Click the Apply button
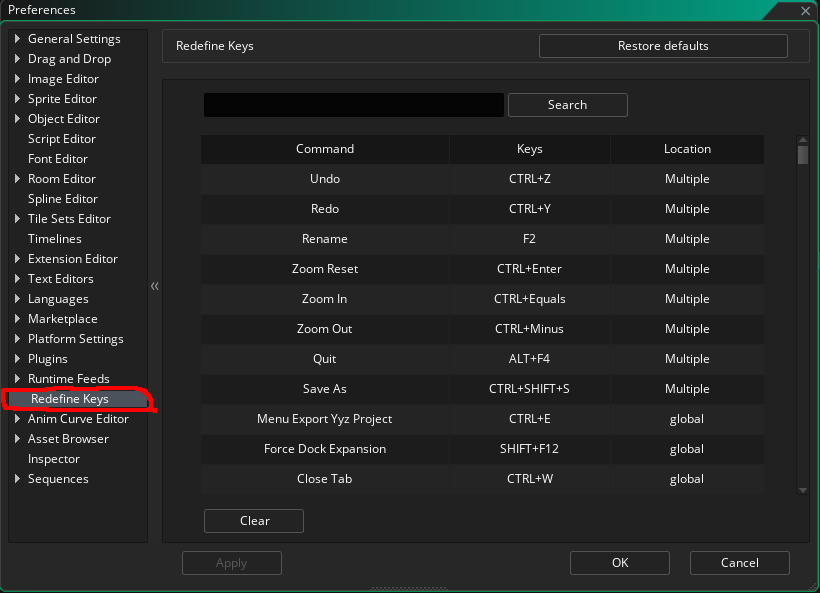 [232, 563]
